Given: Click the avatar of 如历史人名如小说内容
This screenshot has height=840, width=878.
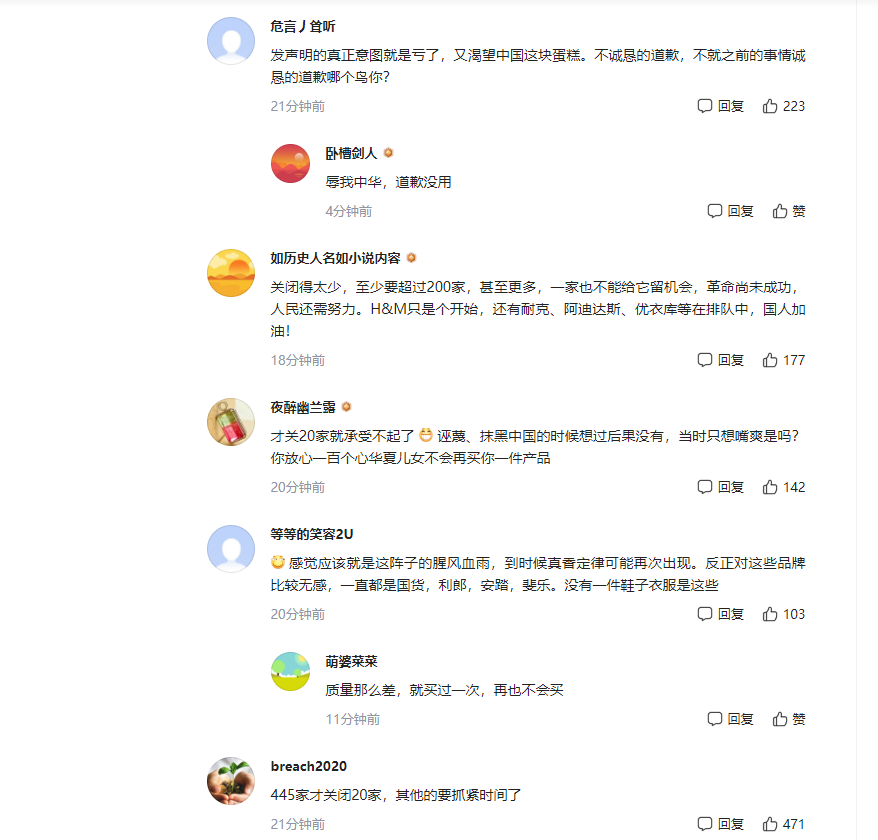Looking at the screenshot, I should coord(231,273).
